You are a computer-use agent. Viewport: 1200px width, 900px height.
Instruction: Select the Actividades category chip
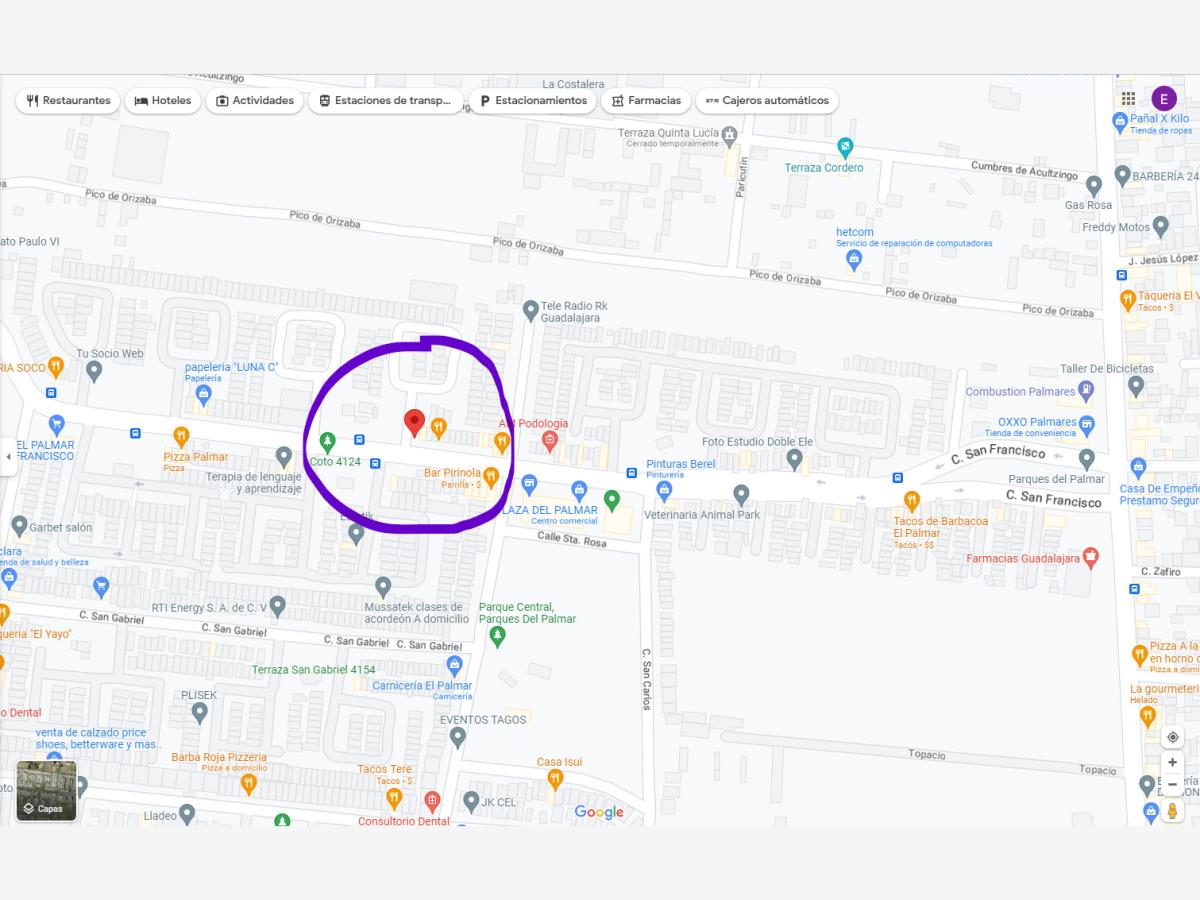tap(255, 101)
